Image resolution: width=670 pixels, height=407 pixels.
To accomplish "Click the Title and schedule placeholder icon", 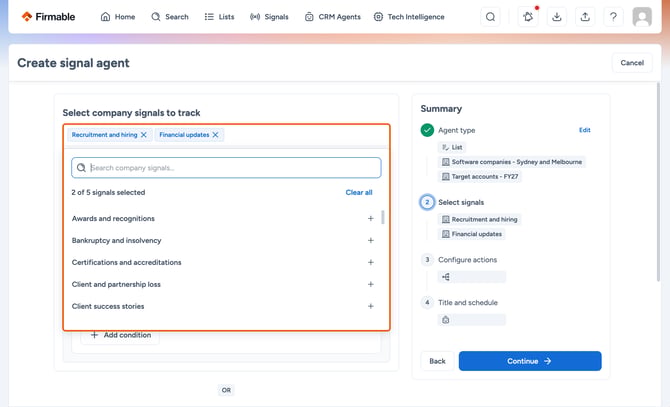I will 446,320.
